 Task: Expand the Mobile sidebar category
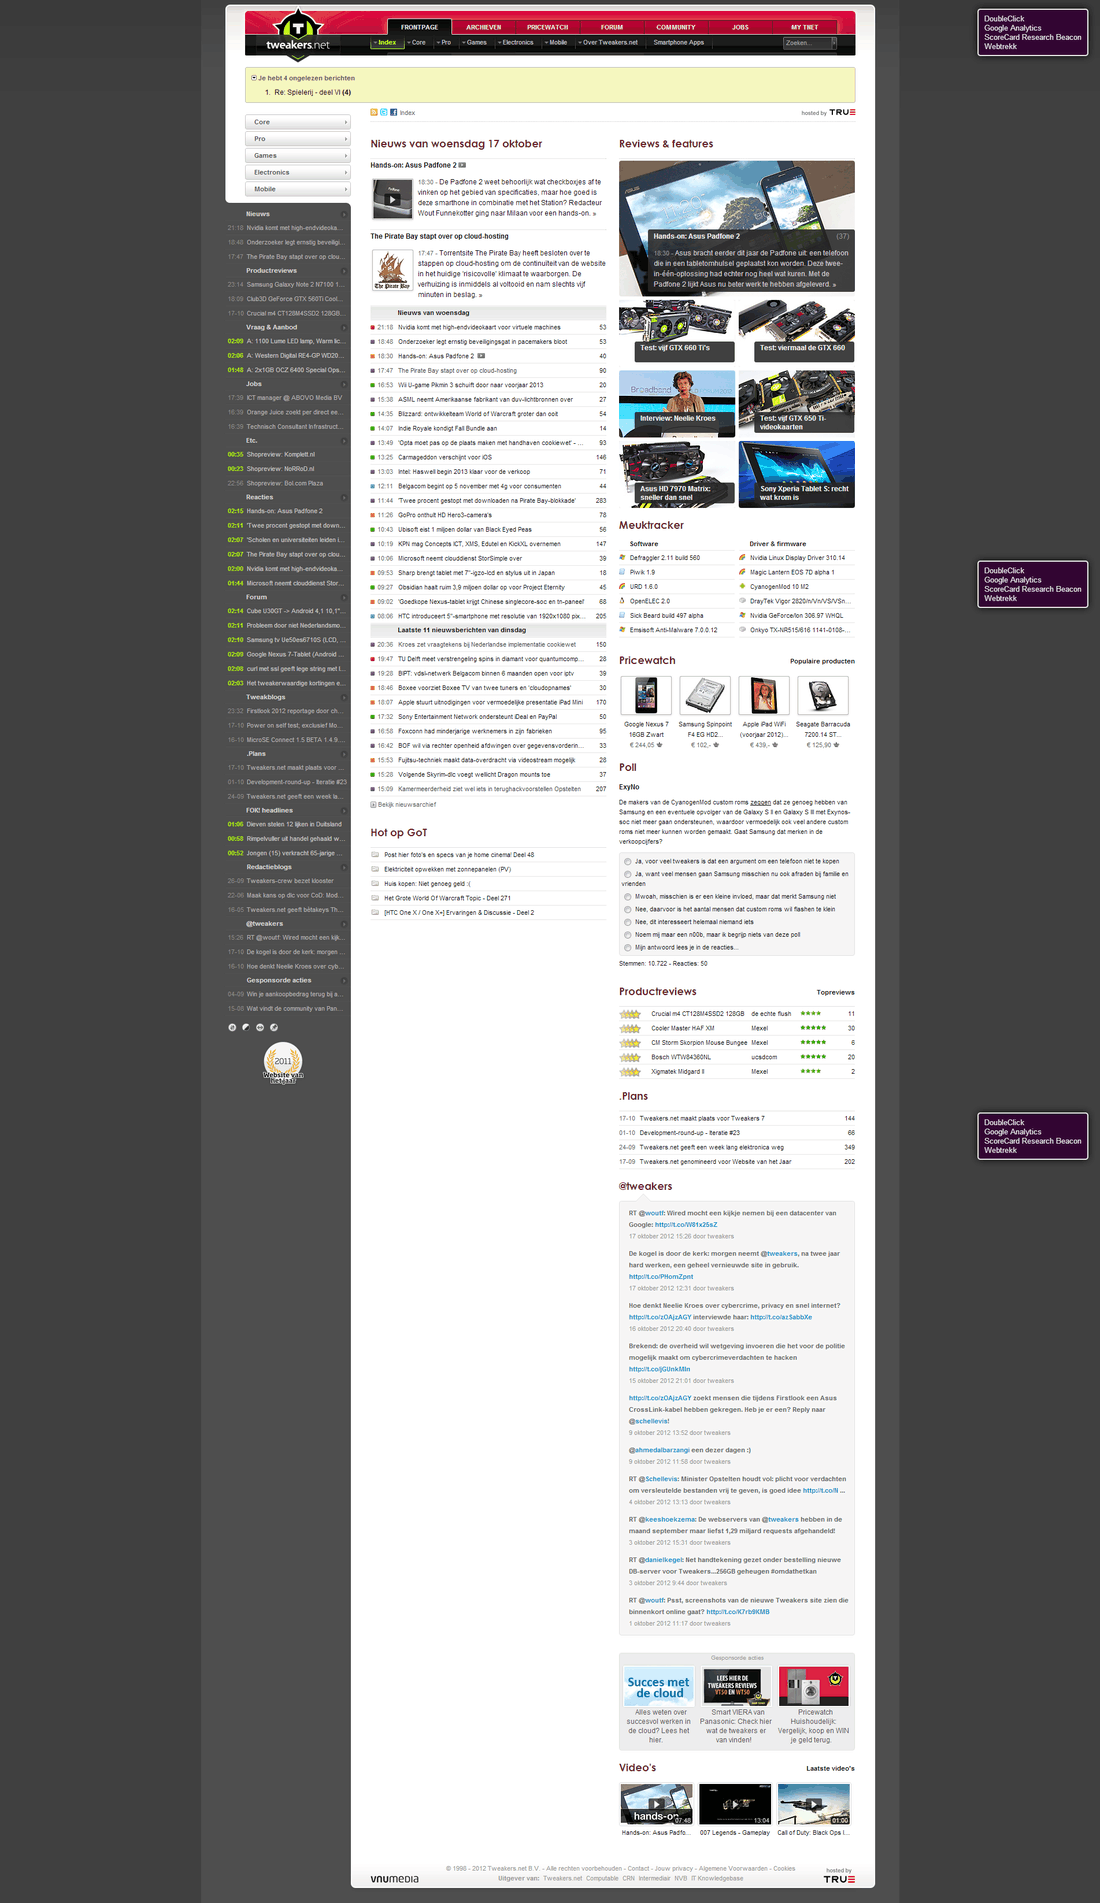[297, 189]
